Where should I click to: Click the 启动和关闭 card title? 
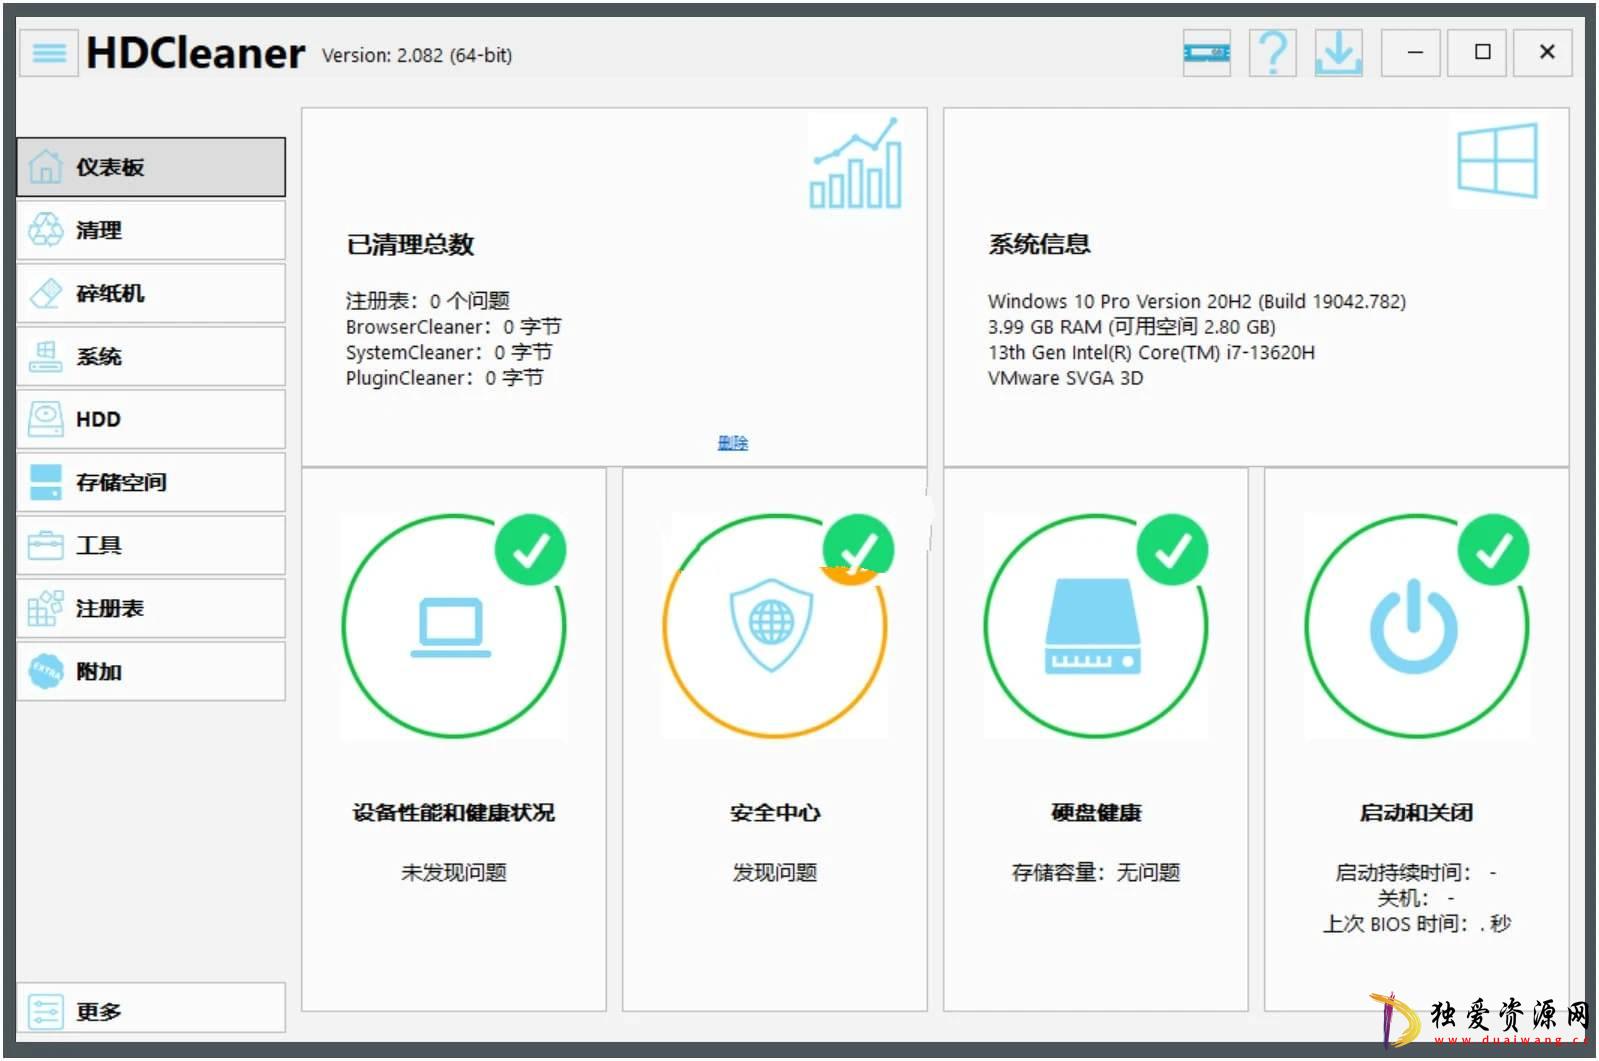1416,813
